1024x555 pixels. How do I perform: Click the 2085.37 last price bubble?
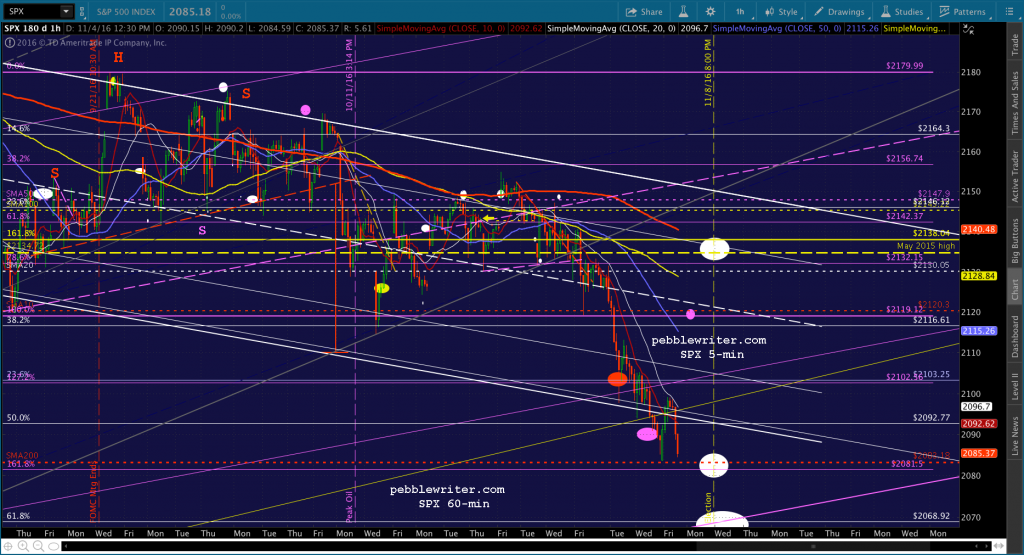978,453
